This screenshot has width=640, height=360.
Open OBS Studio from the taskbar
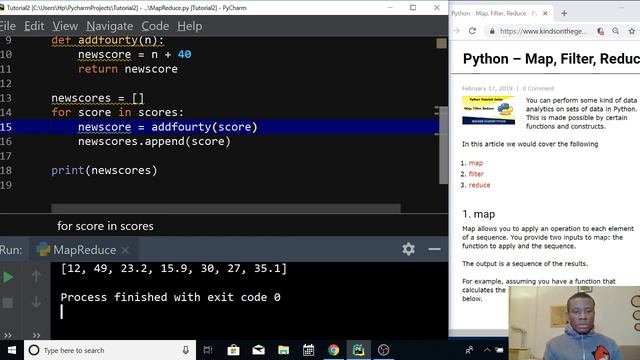(x=383, y=350)
